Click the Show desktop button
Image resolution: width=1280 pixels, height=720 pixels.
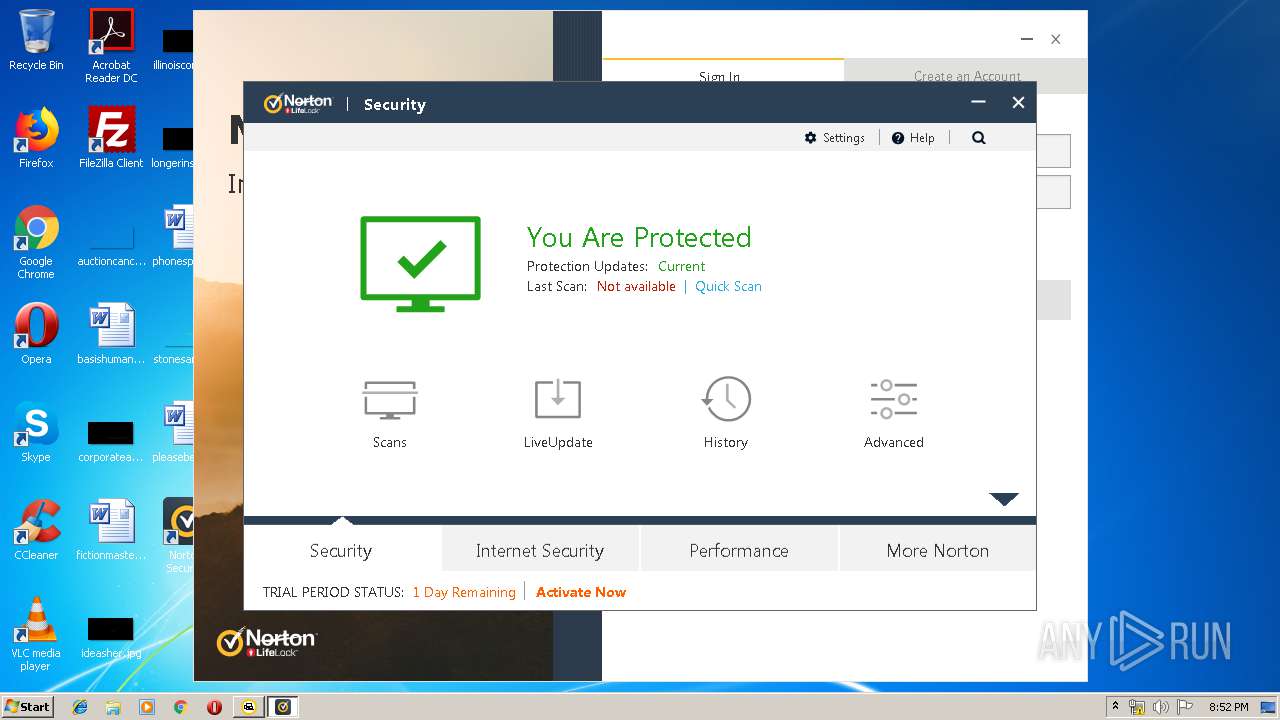(1269, 707)
